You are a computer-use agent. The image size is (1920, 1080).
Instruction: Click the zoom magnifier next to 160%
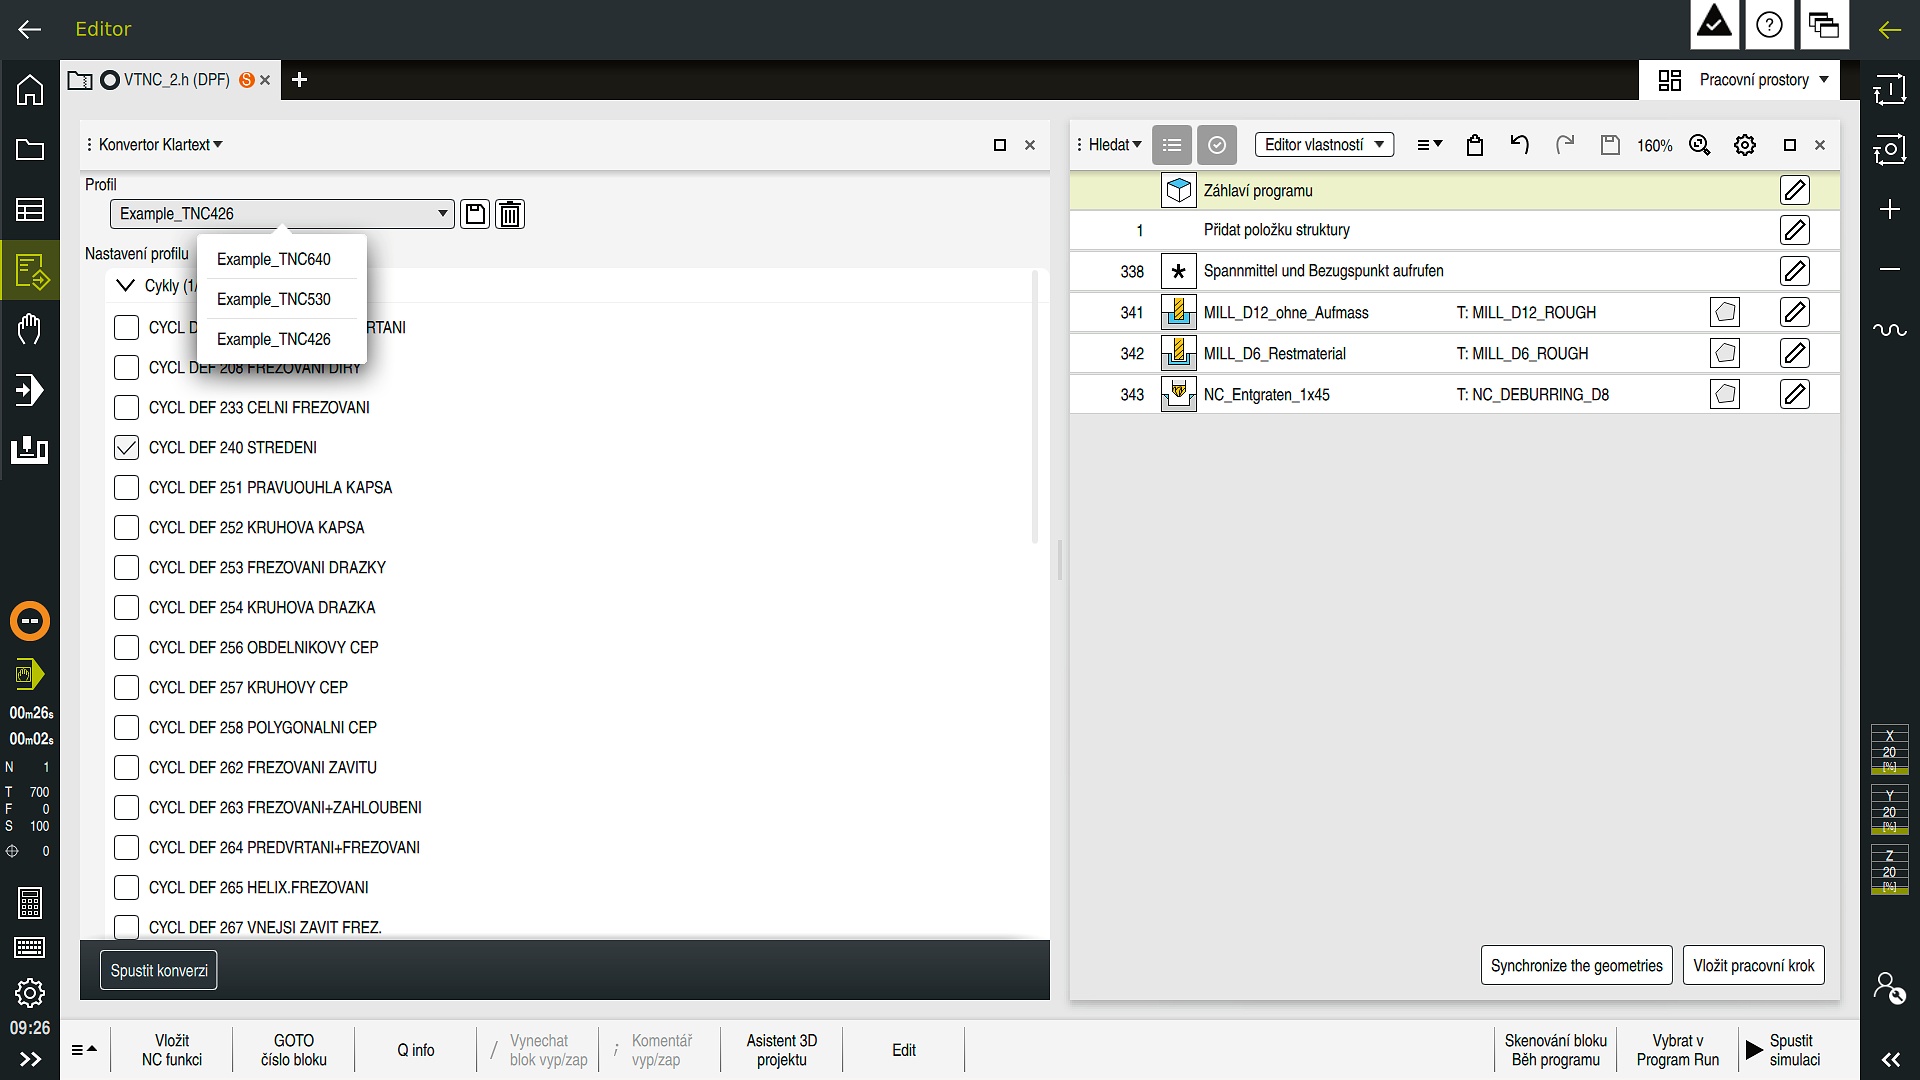coord(1700,145)
